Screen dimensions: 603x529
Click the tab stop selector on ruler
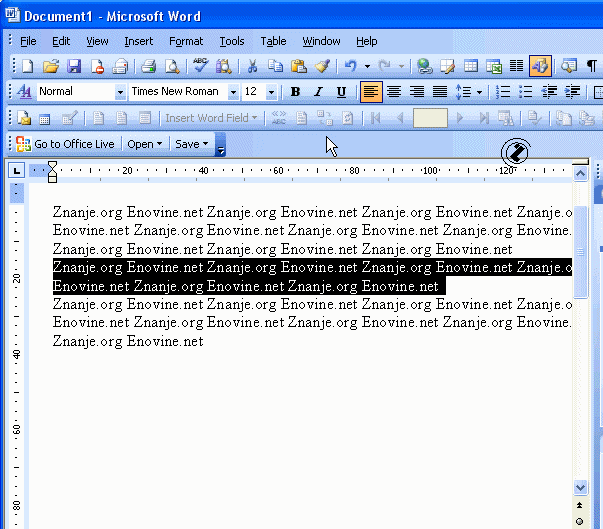[17, 171]
